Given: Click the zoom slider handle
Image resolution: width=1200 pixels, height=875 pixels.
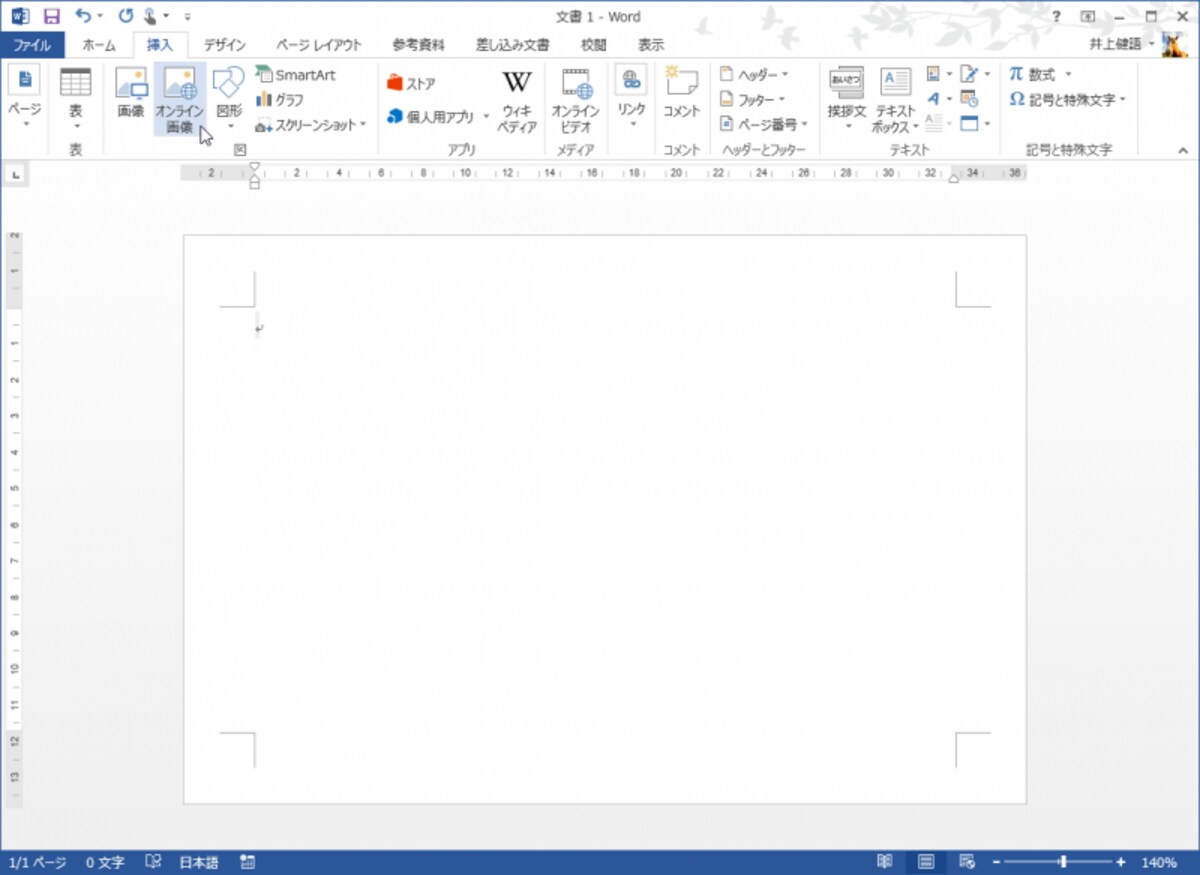Looking at the screenshot, I should [x=1062, y=862].
